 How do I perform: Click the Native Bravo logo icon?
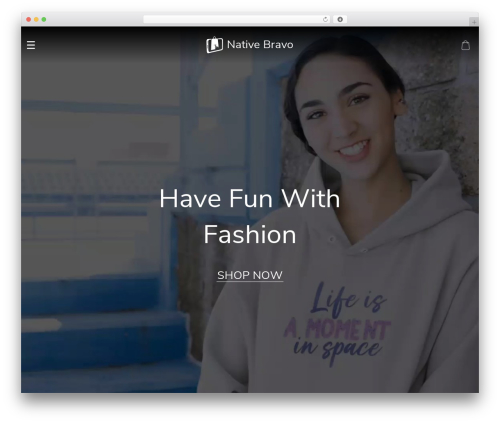pos(214,45)
